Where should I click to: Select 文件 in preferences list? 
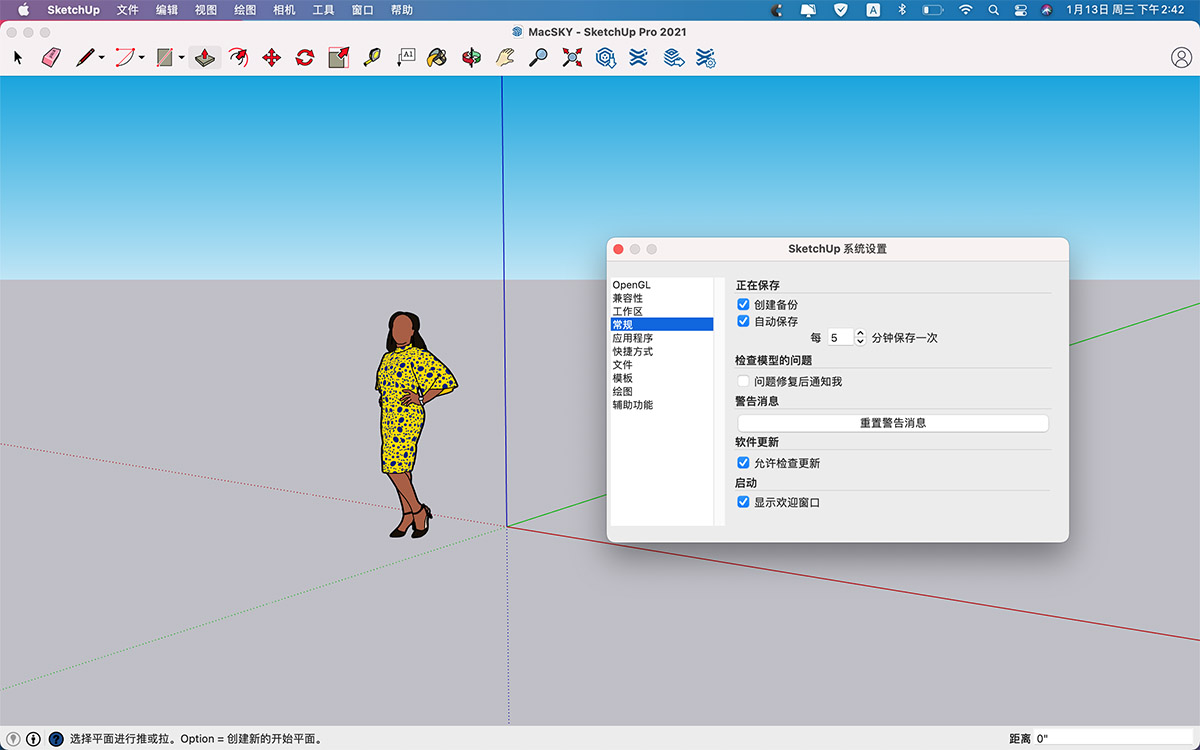[x=662, y=365]
